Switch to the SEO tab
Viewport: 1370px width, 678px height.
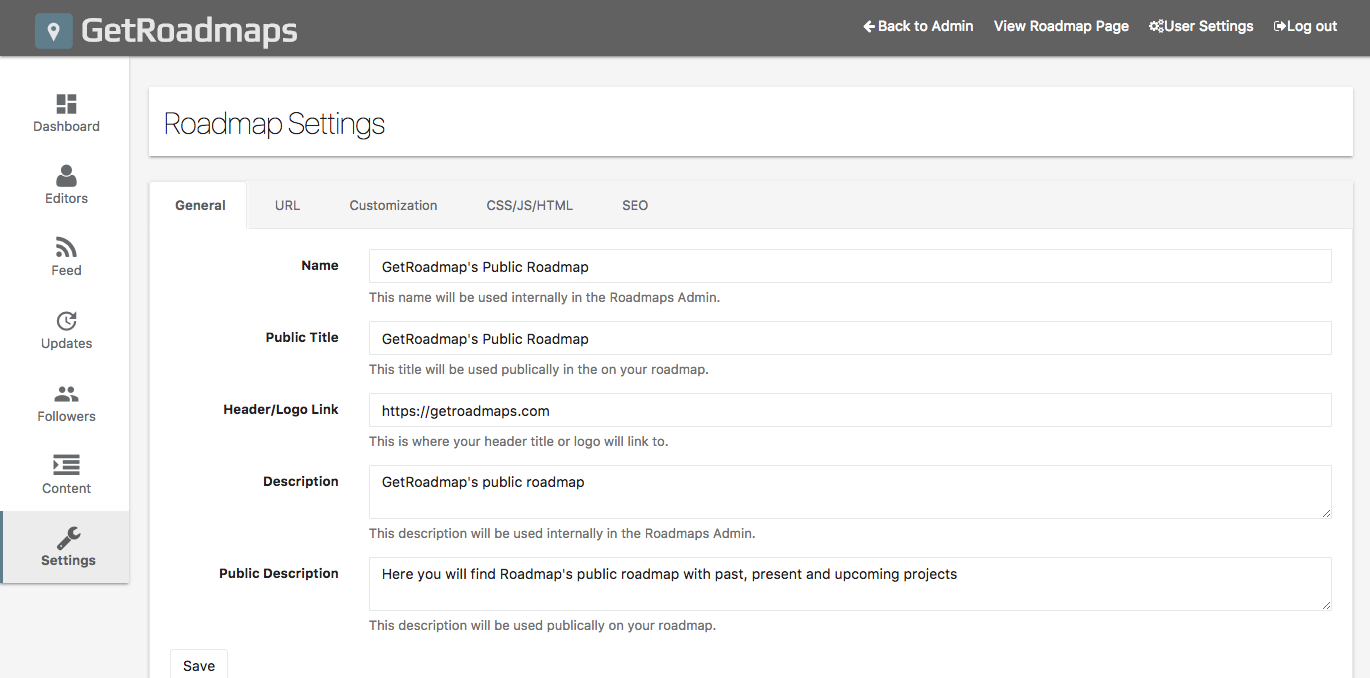[x=635, y=205]
